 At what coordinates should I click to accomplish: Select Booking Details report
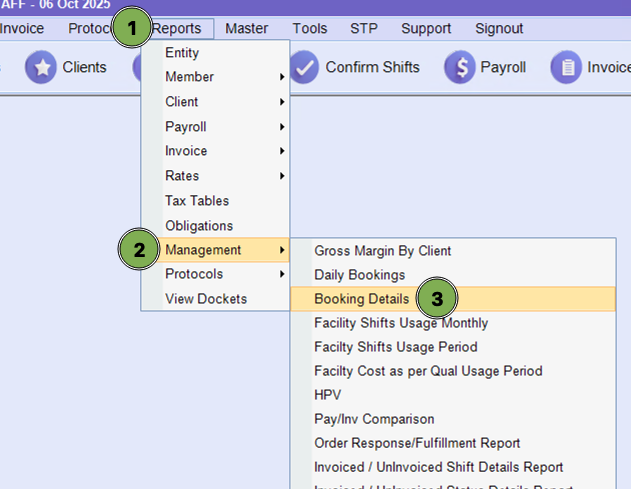[x=361, y=299]
